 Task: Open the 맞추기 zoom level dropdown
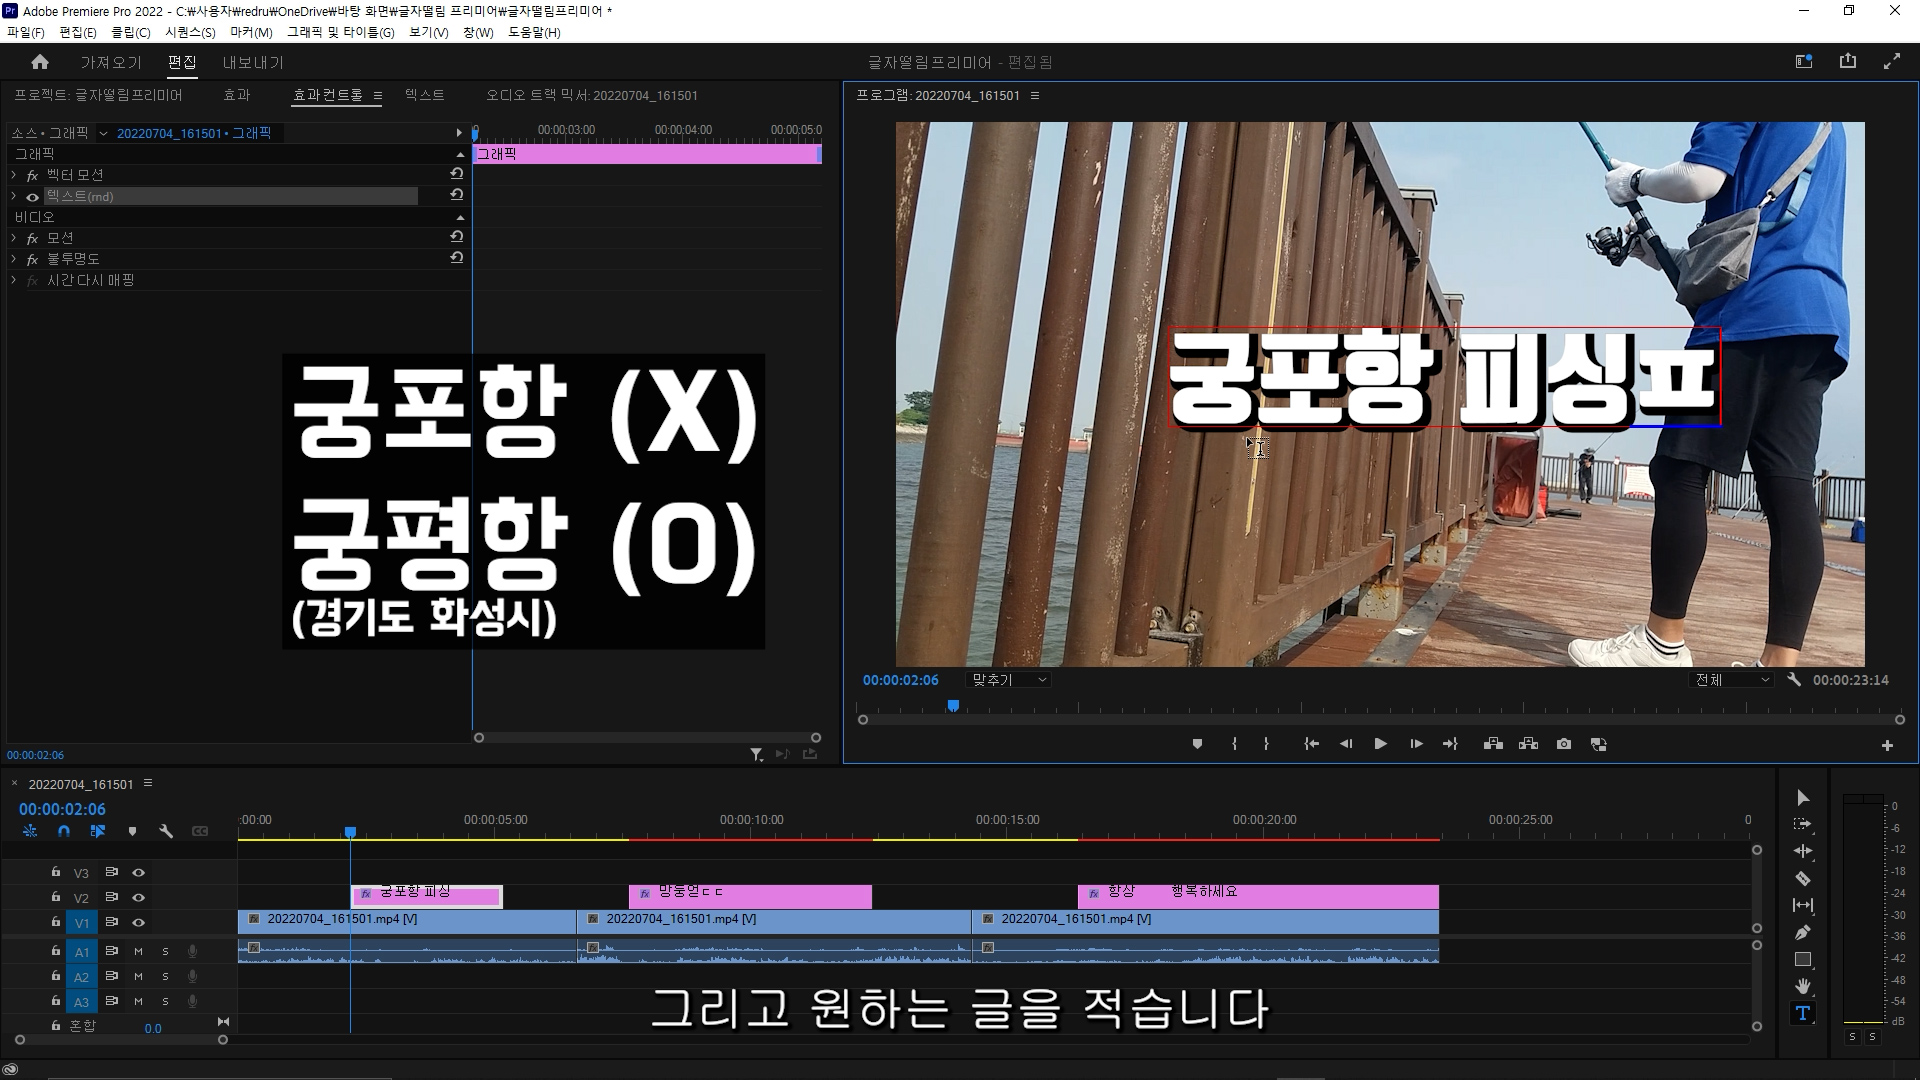1008,680
